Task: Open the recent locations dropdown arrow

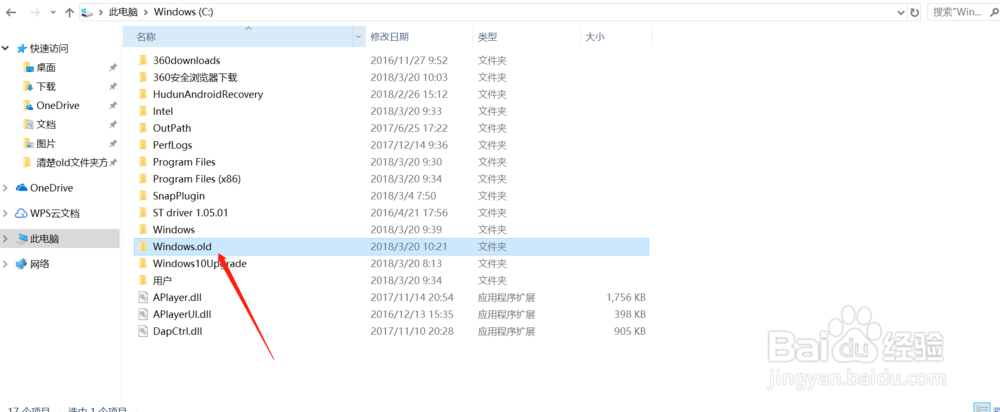Action: [52, 13]
